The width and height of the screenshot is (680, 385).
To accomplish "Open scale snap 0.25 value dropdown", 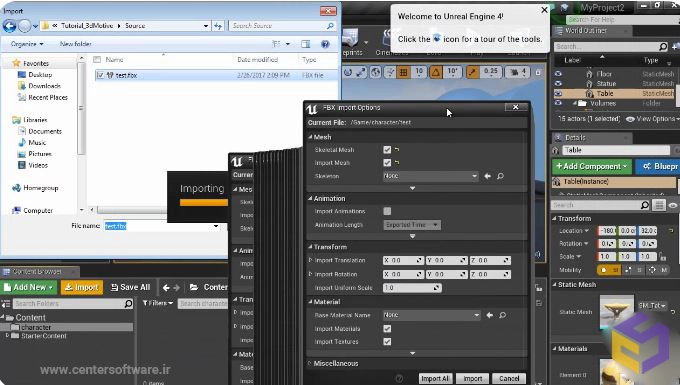I will click(490, 72).
